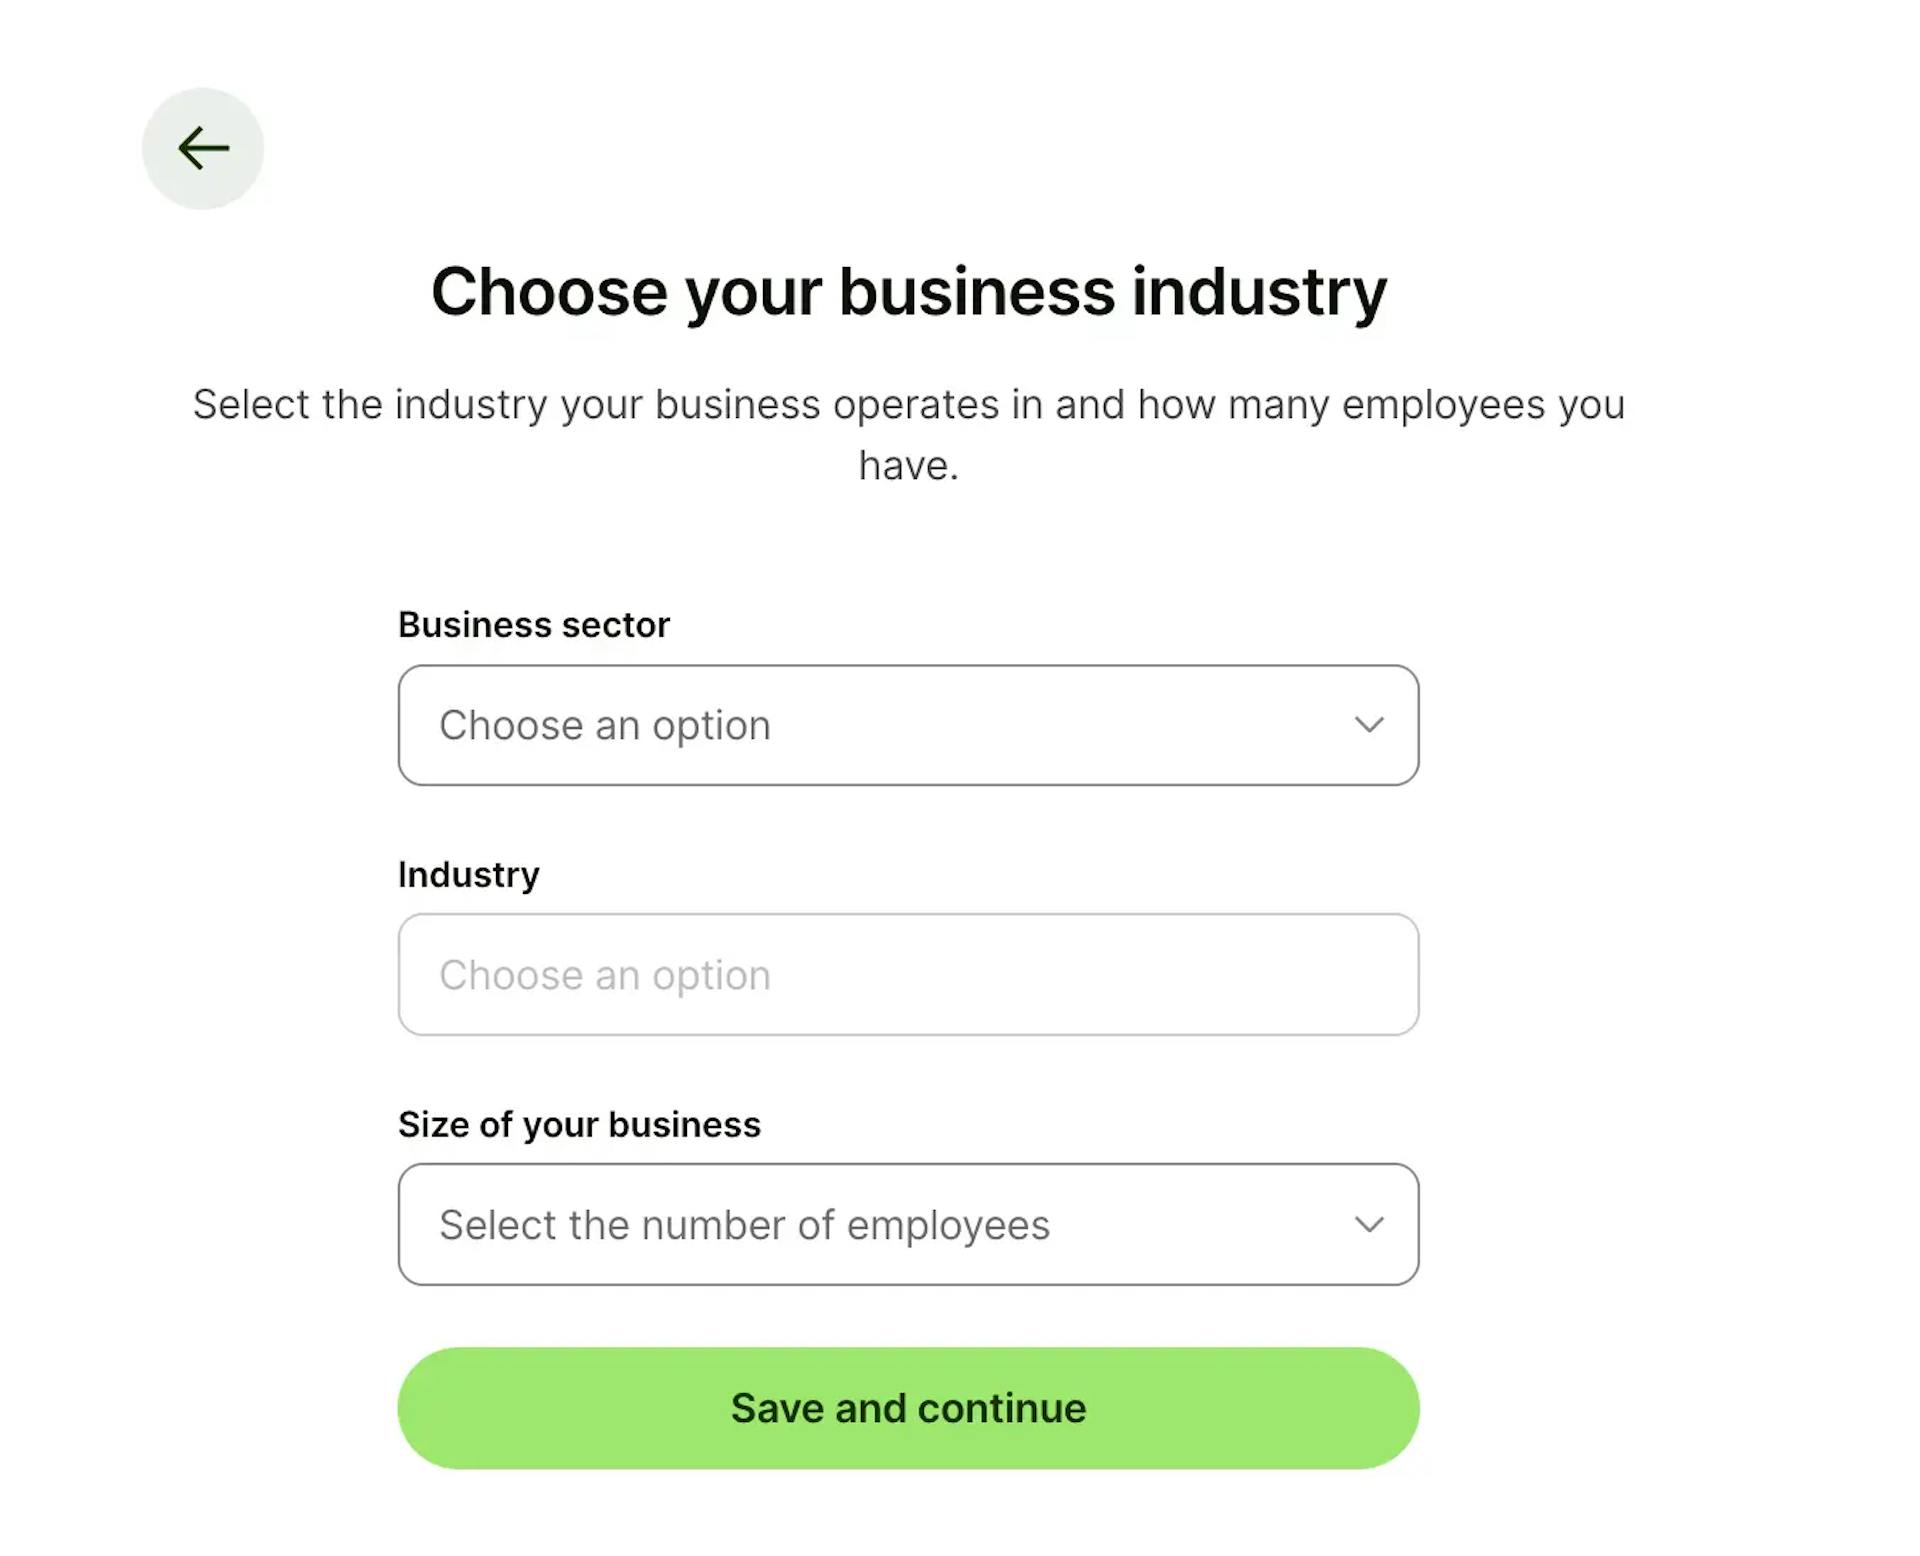The image size is (1920, 1556).
Task: Expand the Industry selection field
Action: [x=908, y=974]
